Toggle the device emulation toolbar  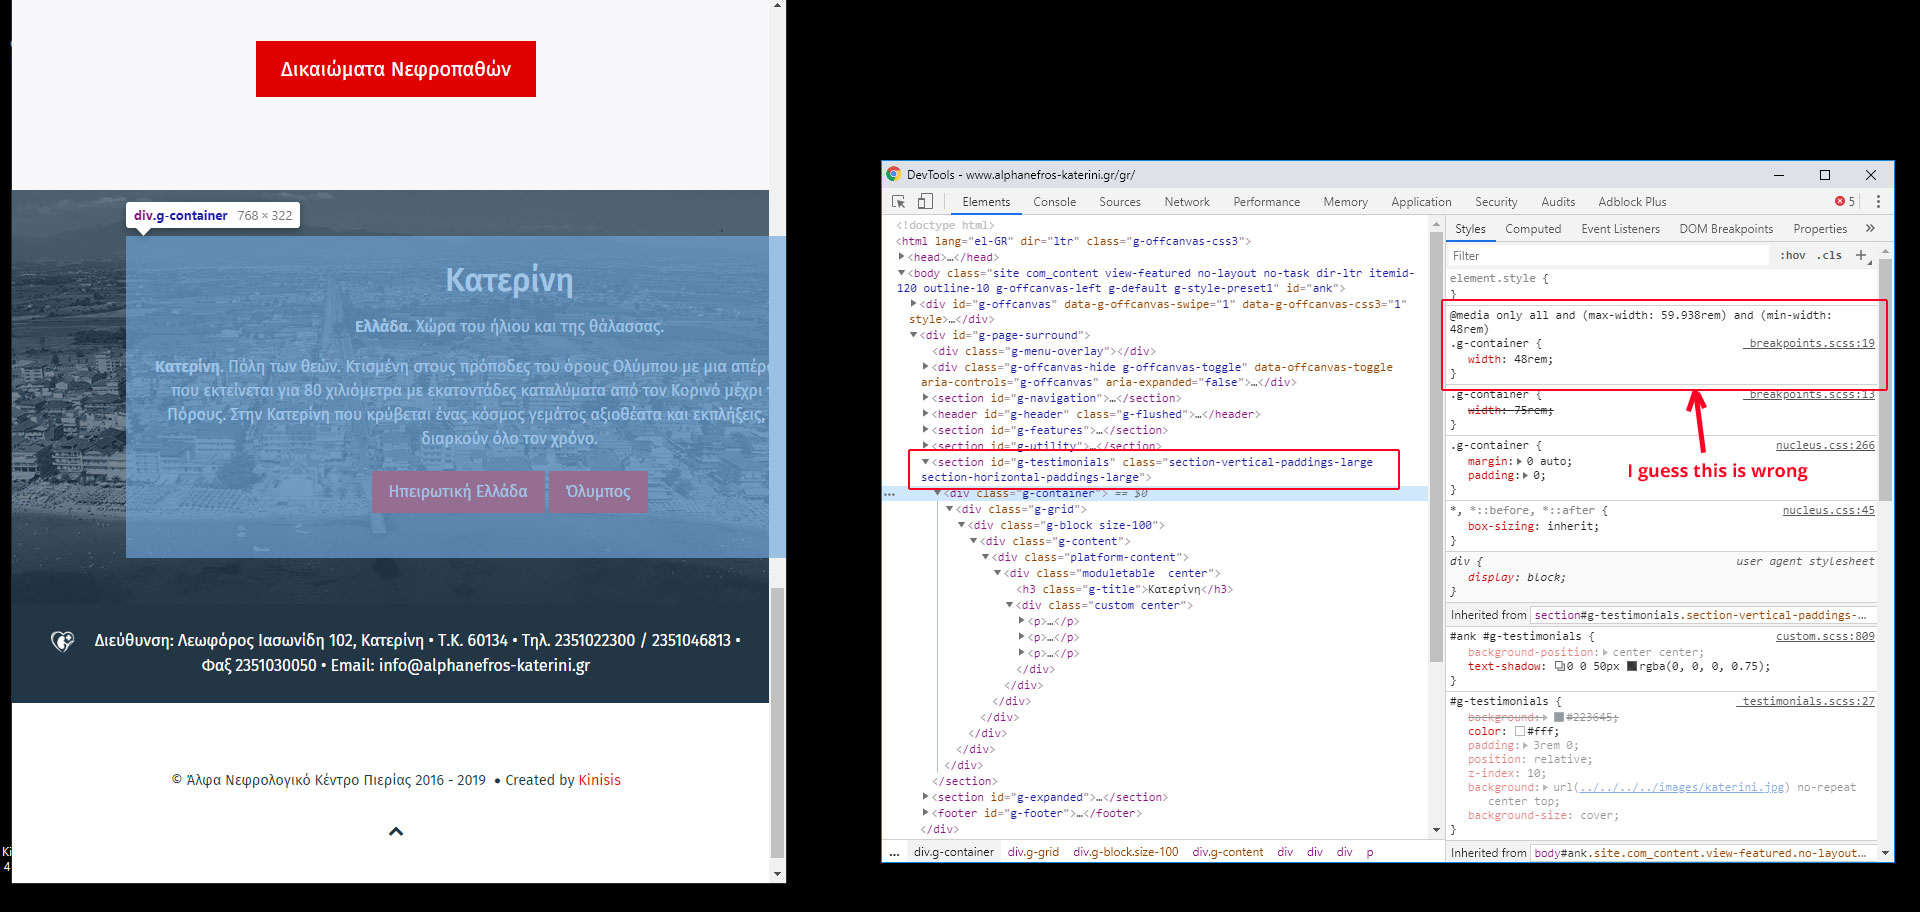tap(923, 202)
